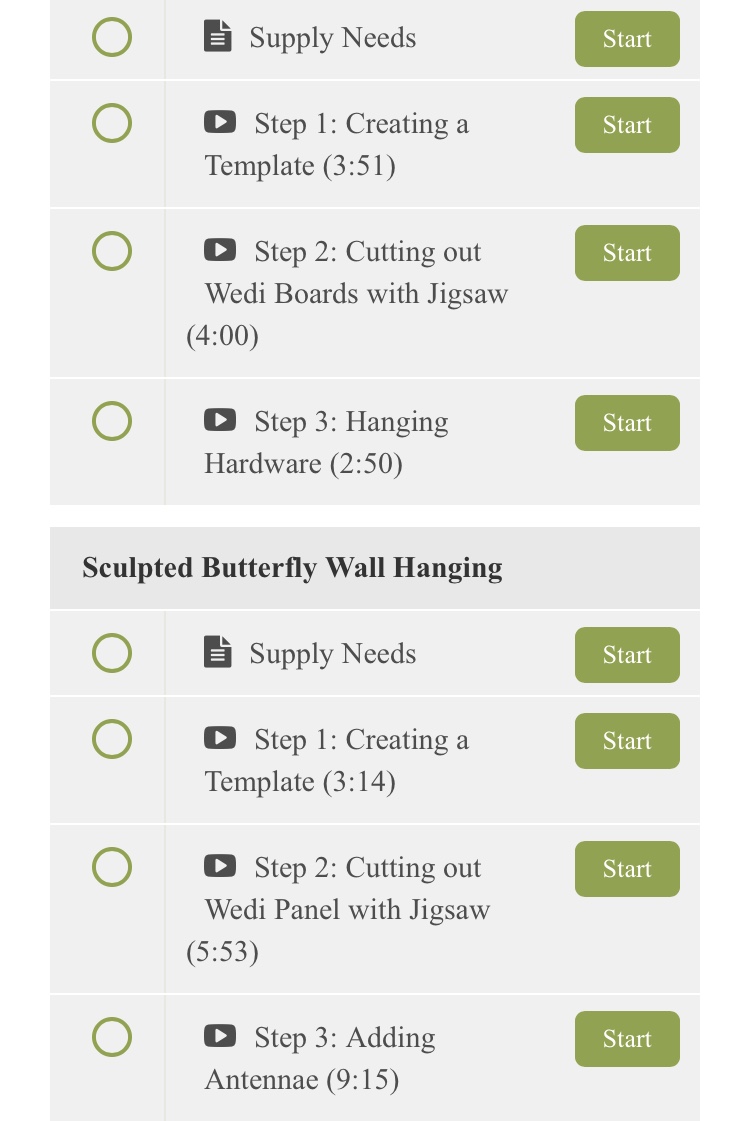Click the Sculpted Butterfly Wall Hanging section header
Viewport: 750px width, 1121px height.
click(375, 568)
